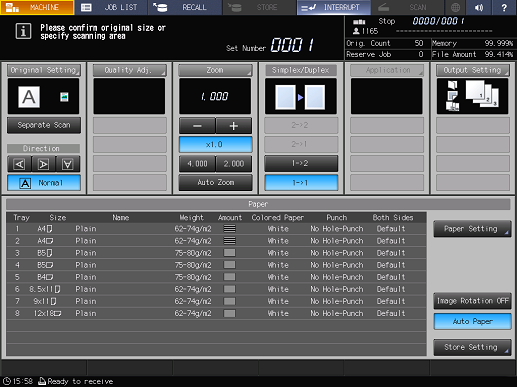Click the information icon beside message

coord(23,31)
